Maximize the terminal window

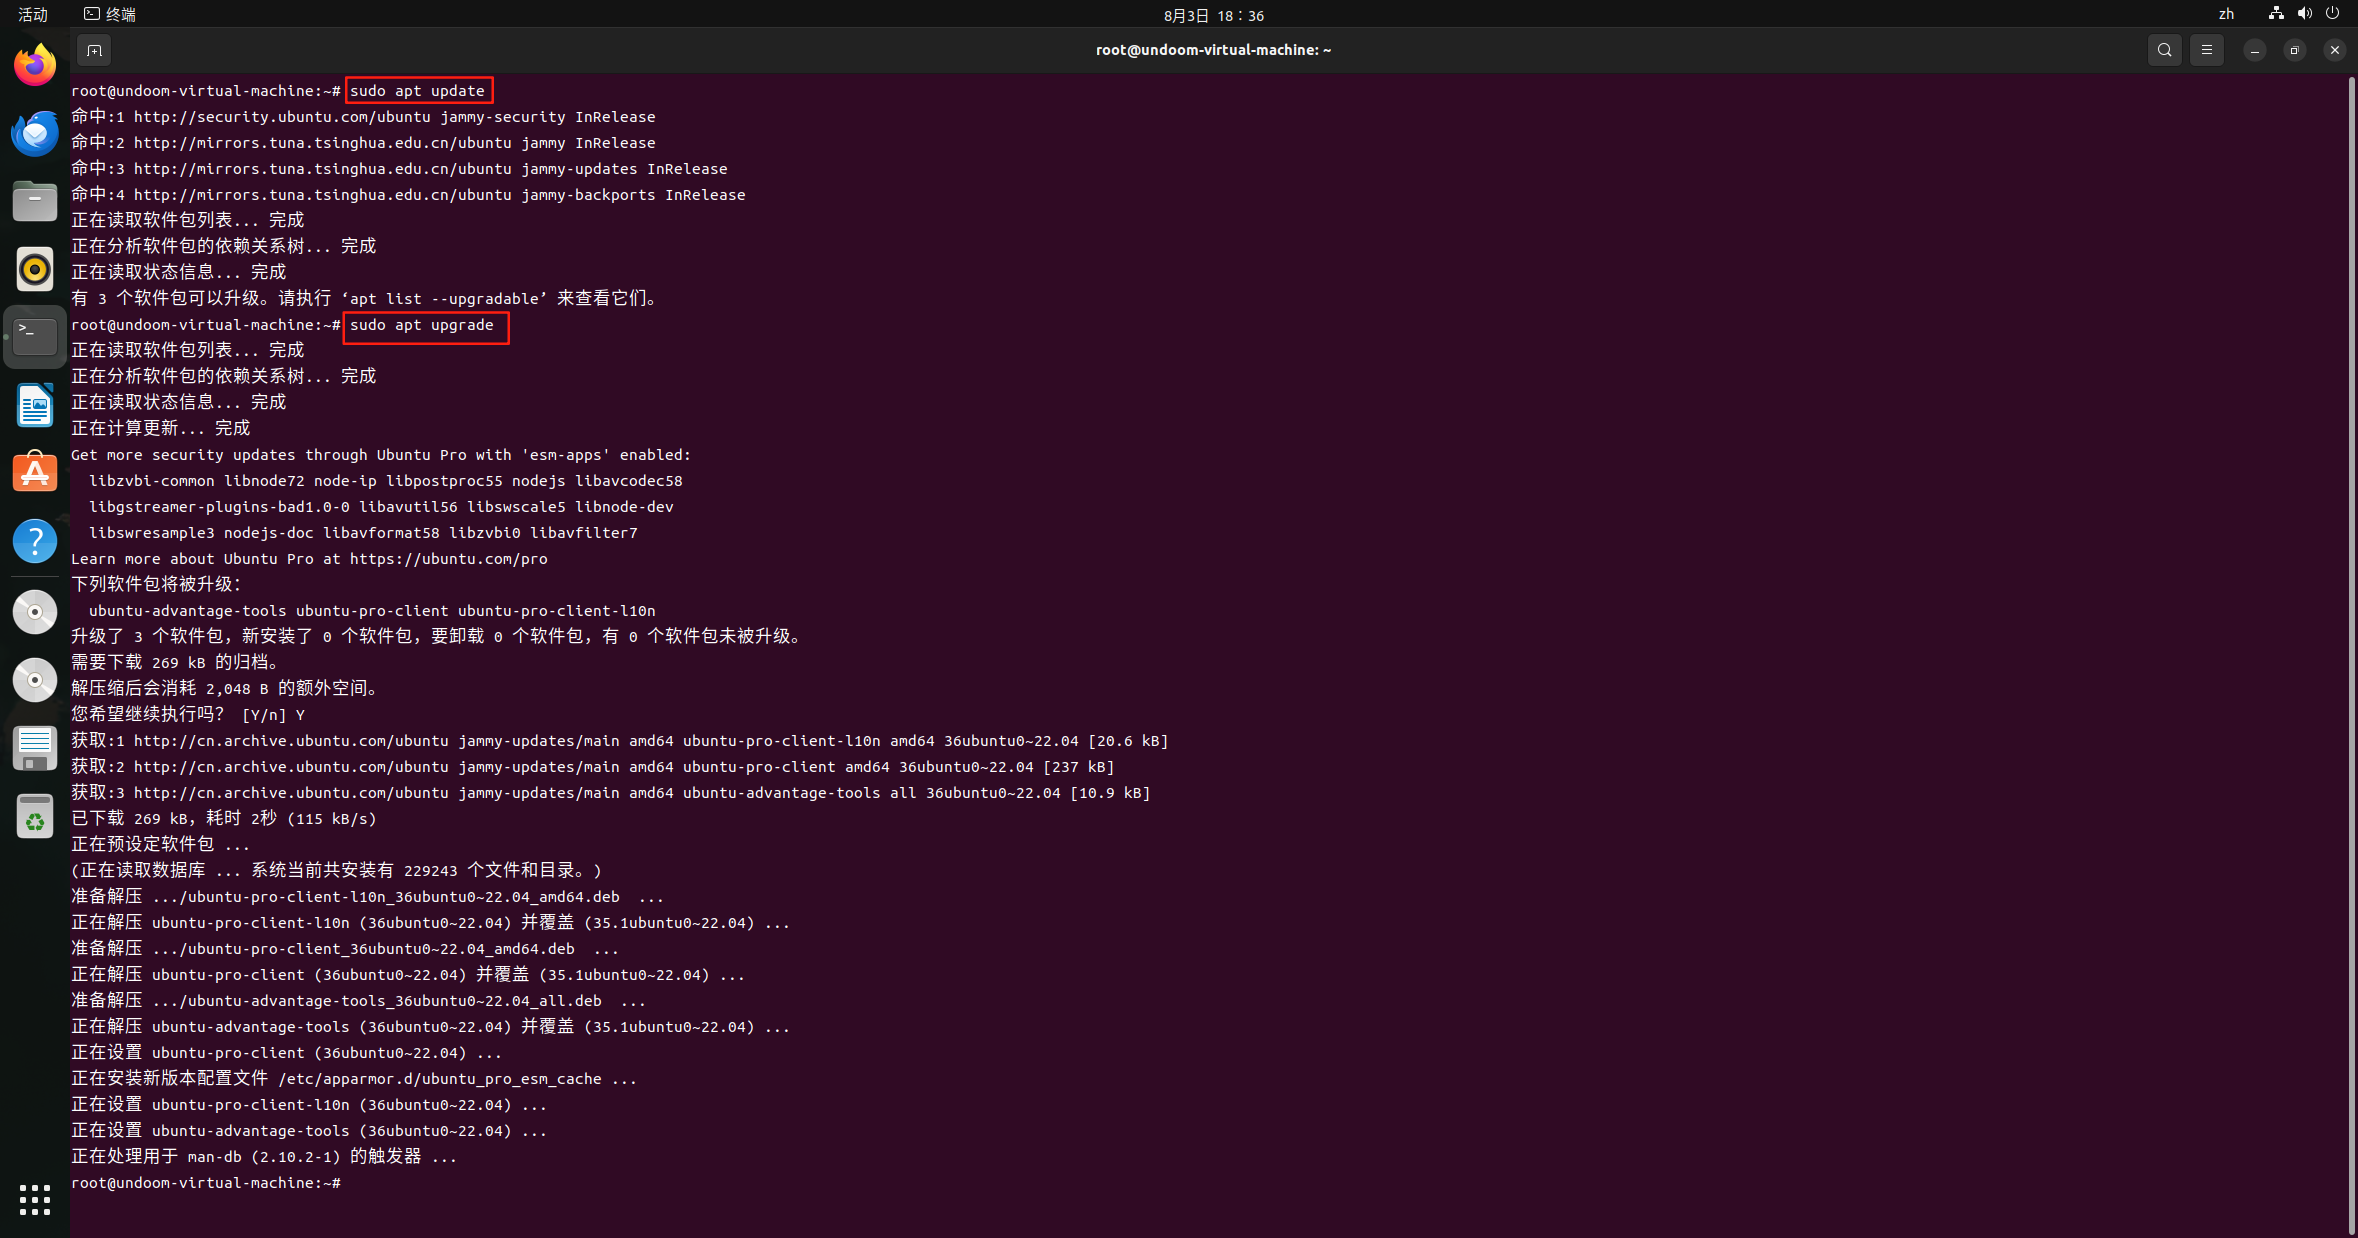(2294, 50)
